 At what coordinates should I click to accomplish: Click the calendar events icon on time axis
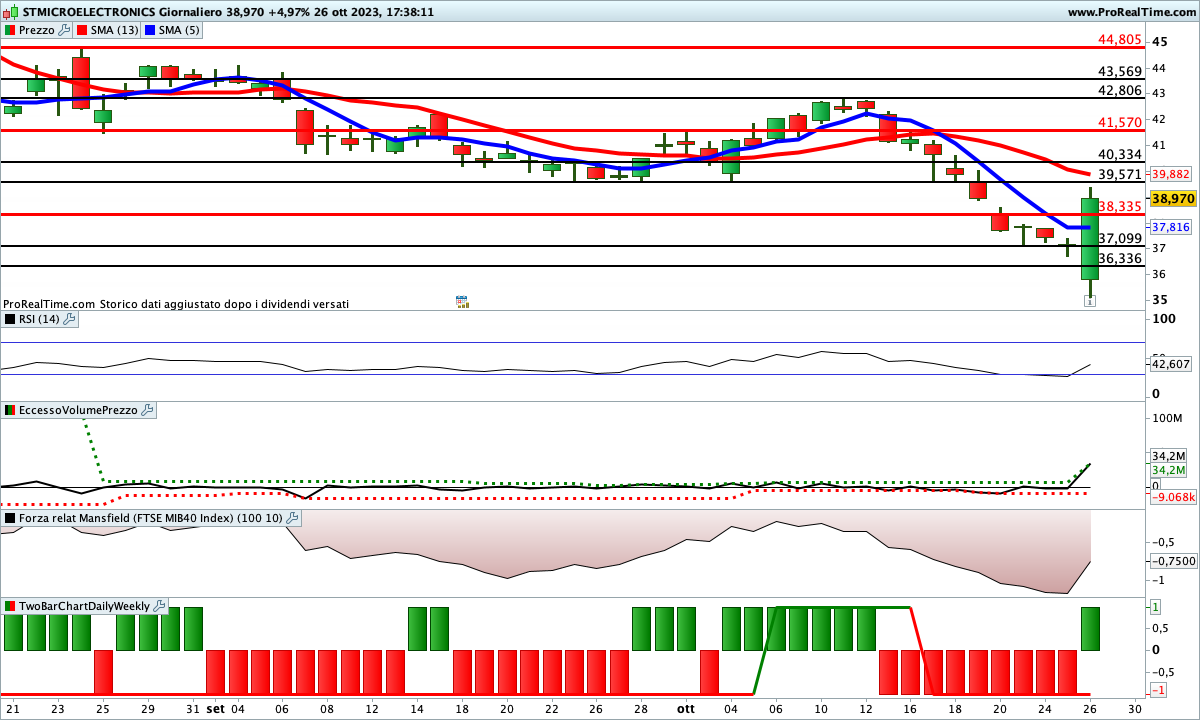coord(462,300)
